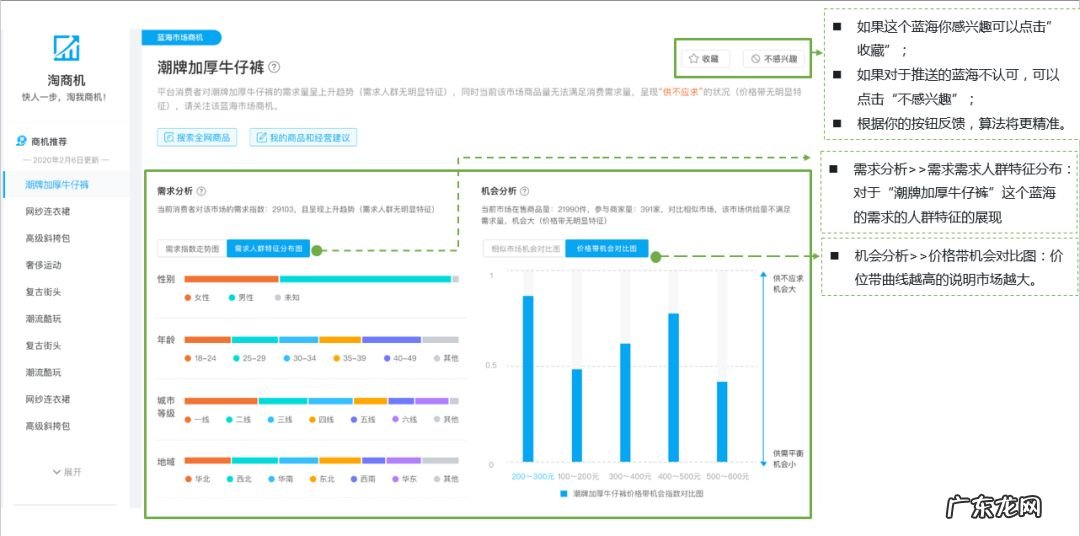Toggle 35-39 age legend item

pos(350,358)
